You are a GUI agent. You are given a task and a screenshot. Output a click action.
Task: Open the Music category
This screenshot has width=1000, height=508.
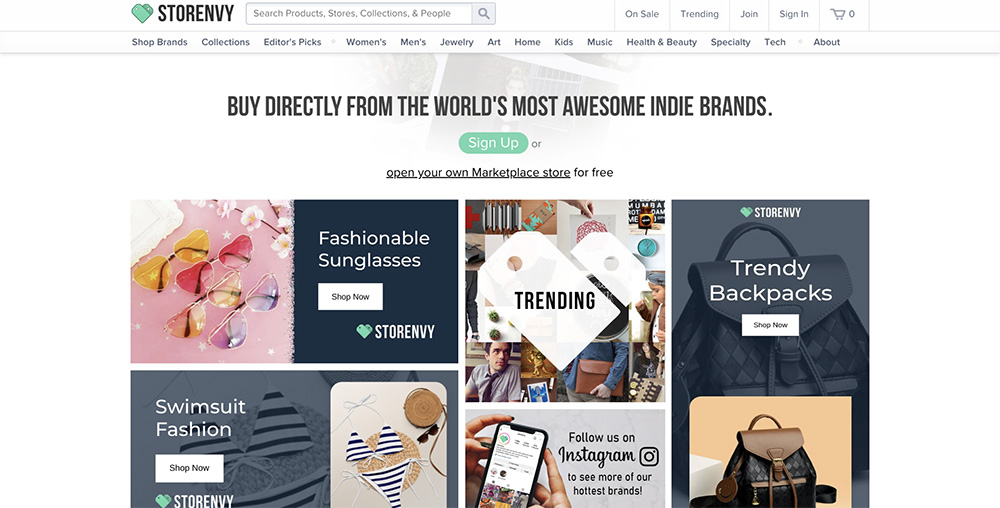click(599, 42)
